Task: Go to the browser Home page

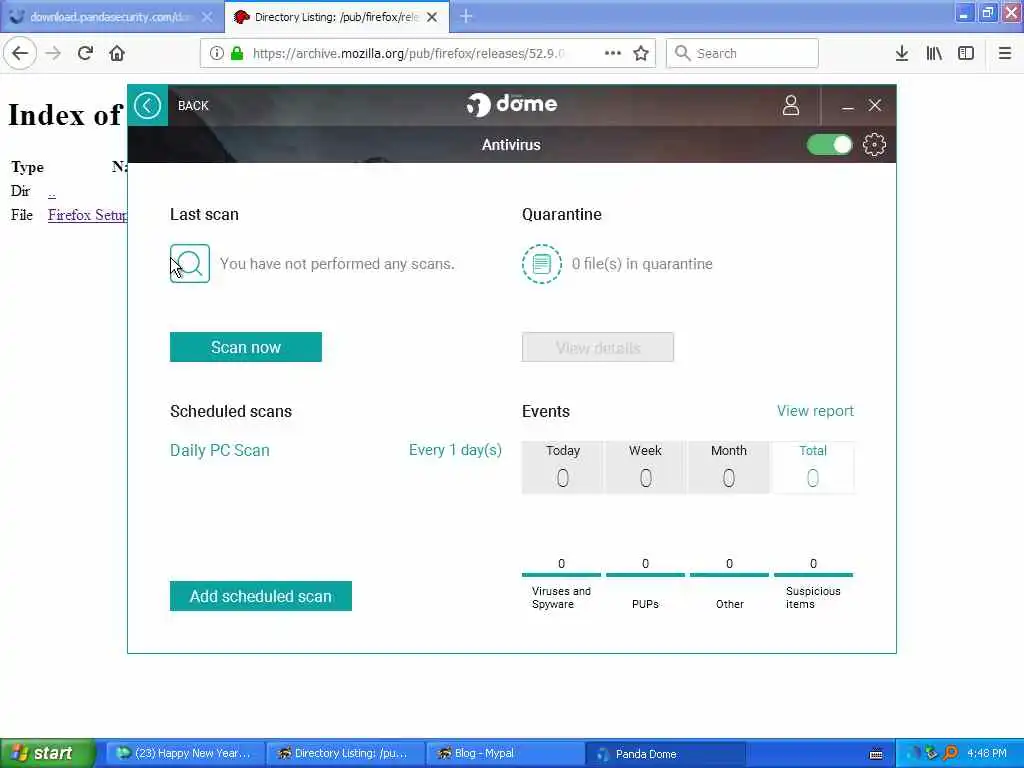Action: (117, 54)
